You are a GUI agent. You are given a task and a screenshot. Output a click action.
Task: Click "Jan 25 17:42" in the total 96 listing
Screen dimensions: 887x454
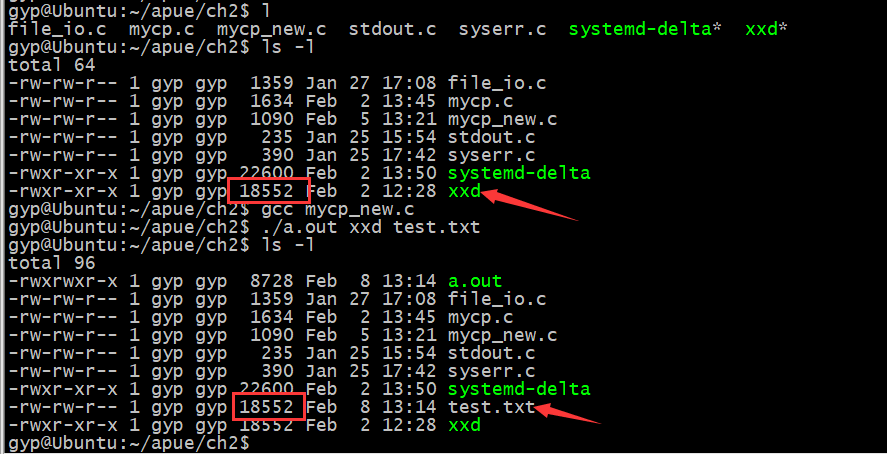pyautogui.click(x=371, y=371)
